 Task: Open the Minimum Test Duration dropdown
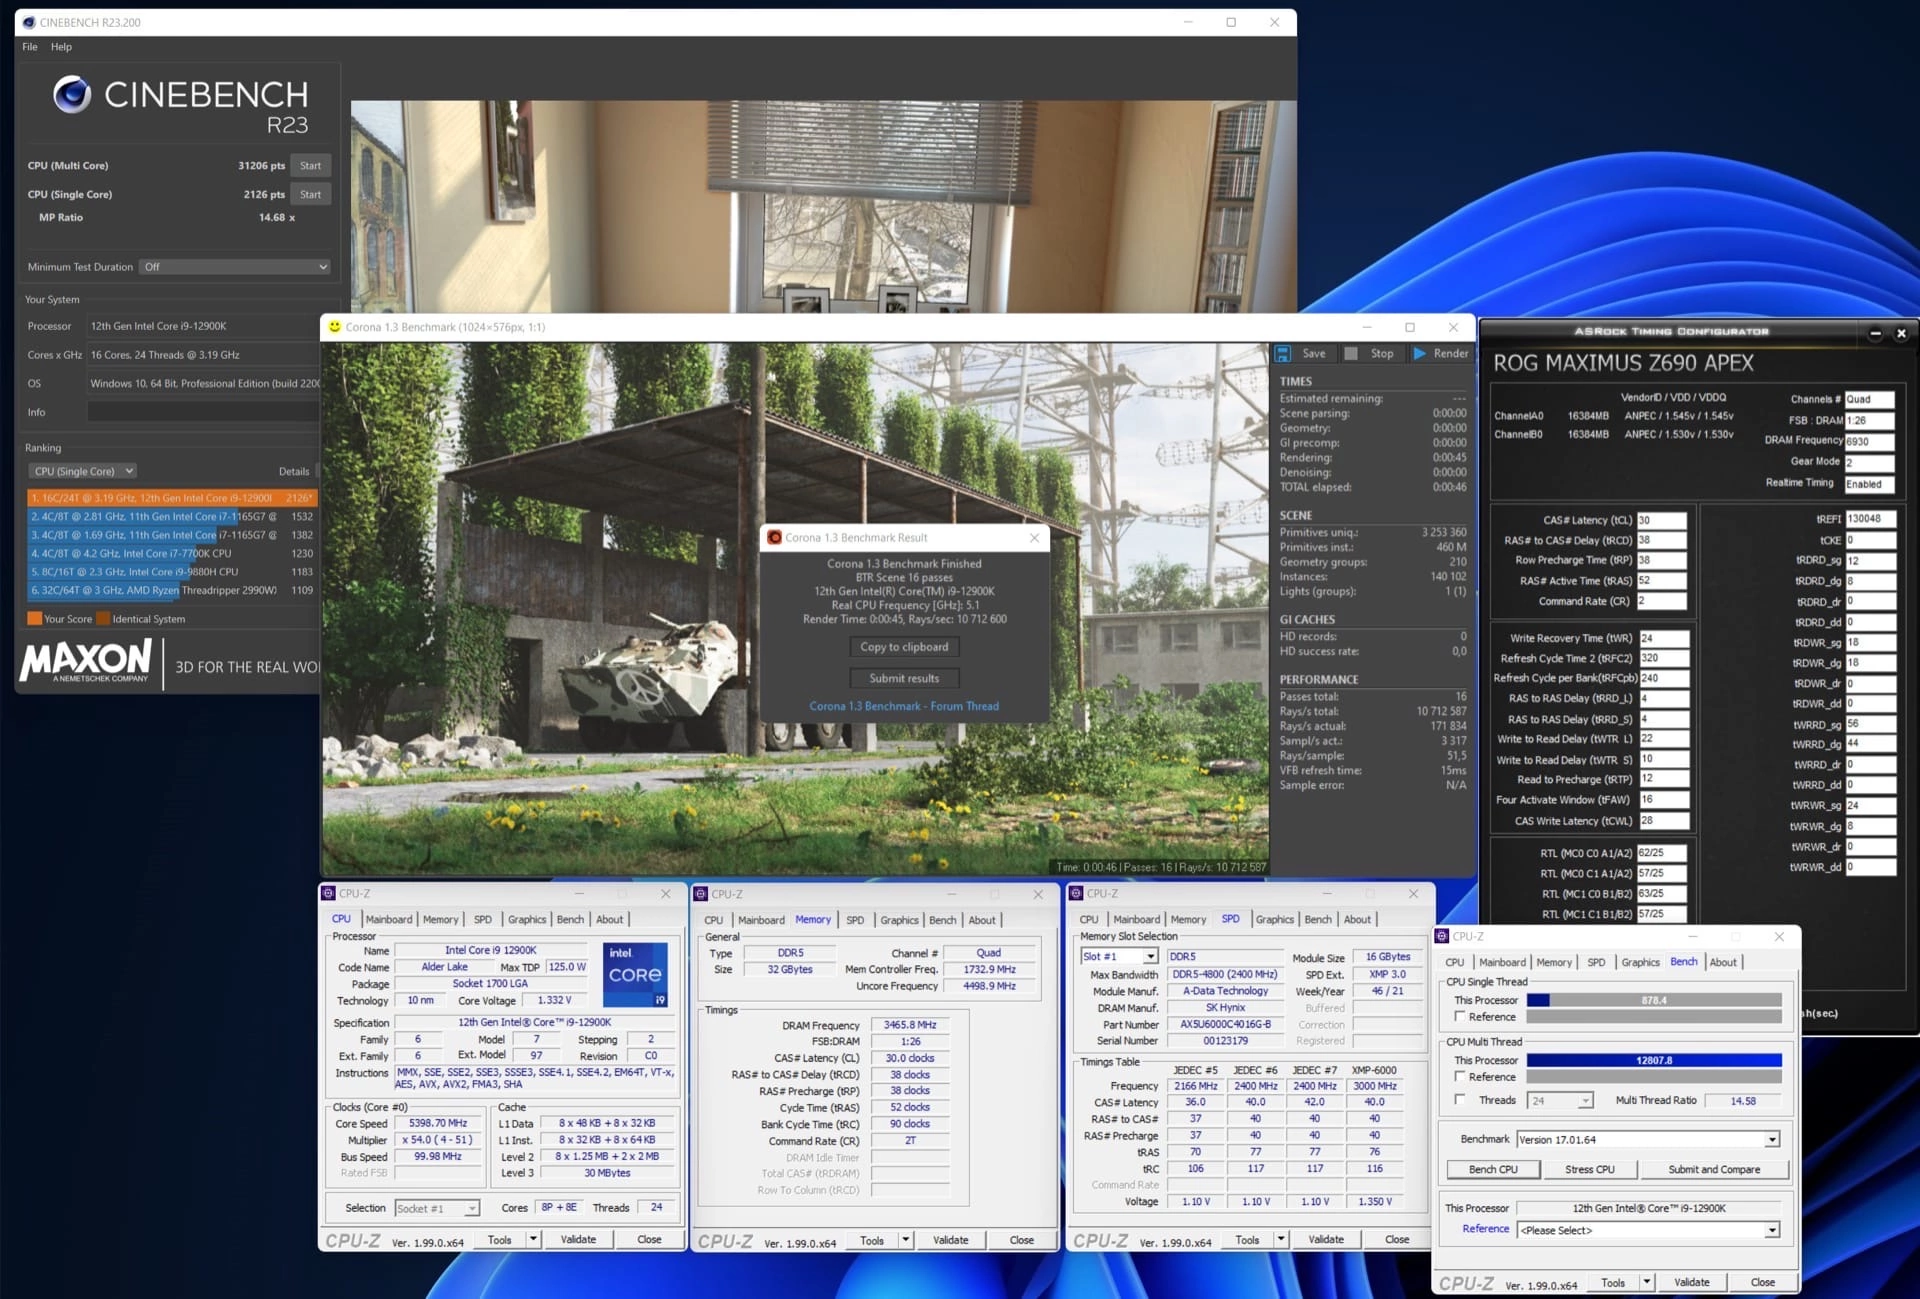coord(236,267)
